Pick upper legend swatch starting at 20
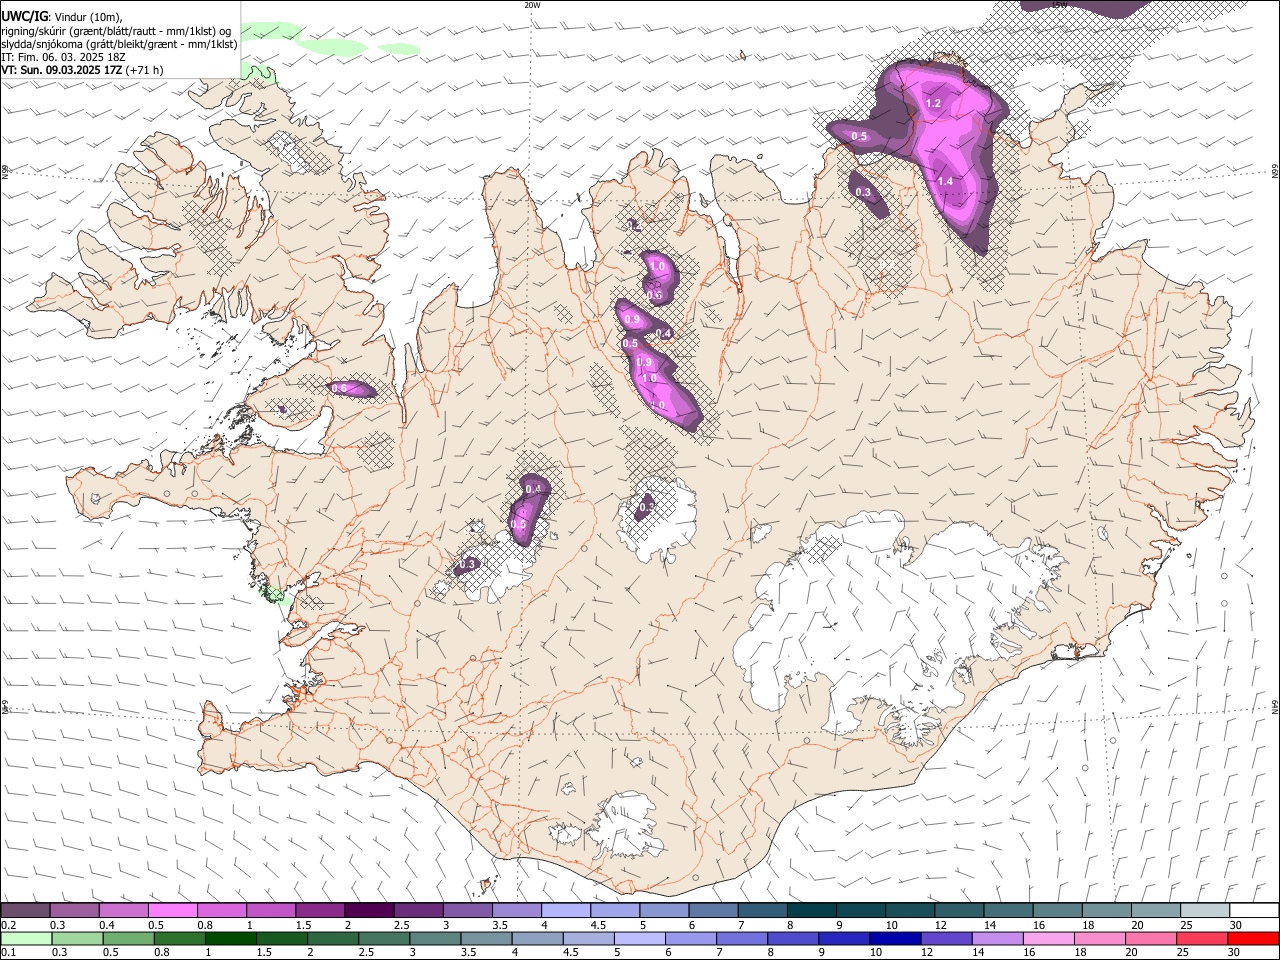This screenshot has height=960, width=1280. (1155, 910)
